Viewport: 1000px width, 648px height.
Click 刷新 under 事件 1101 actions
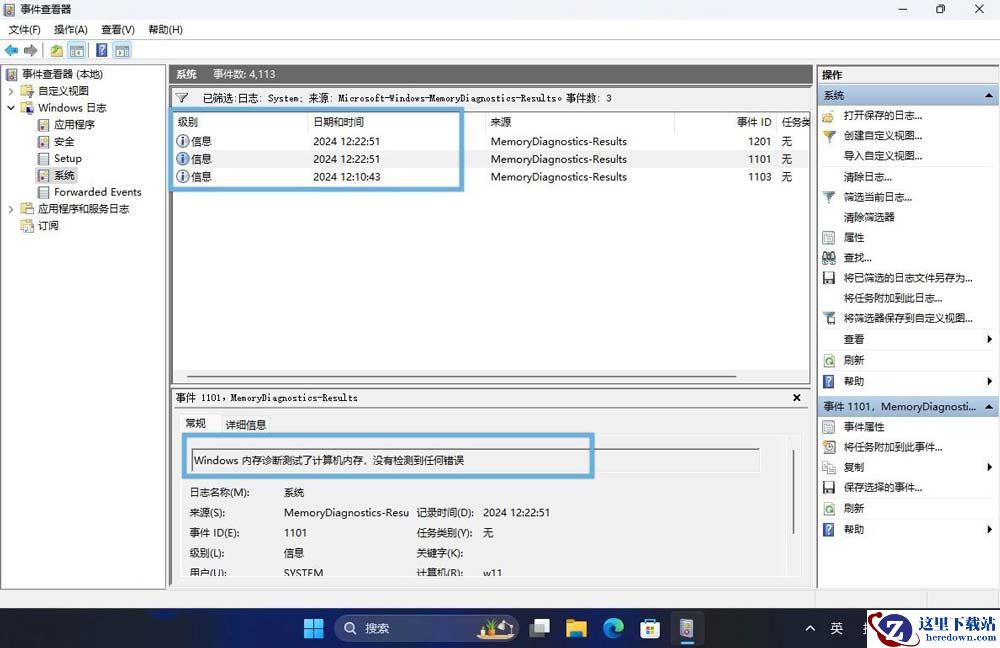tap(853, 508)
